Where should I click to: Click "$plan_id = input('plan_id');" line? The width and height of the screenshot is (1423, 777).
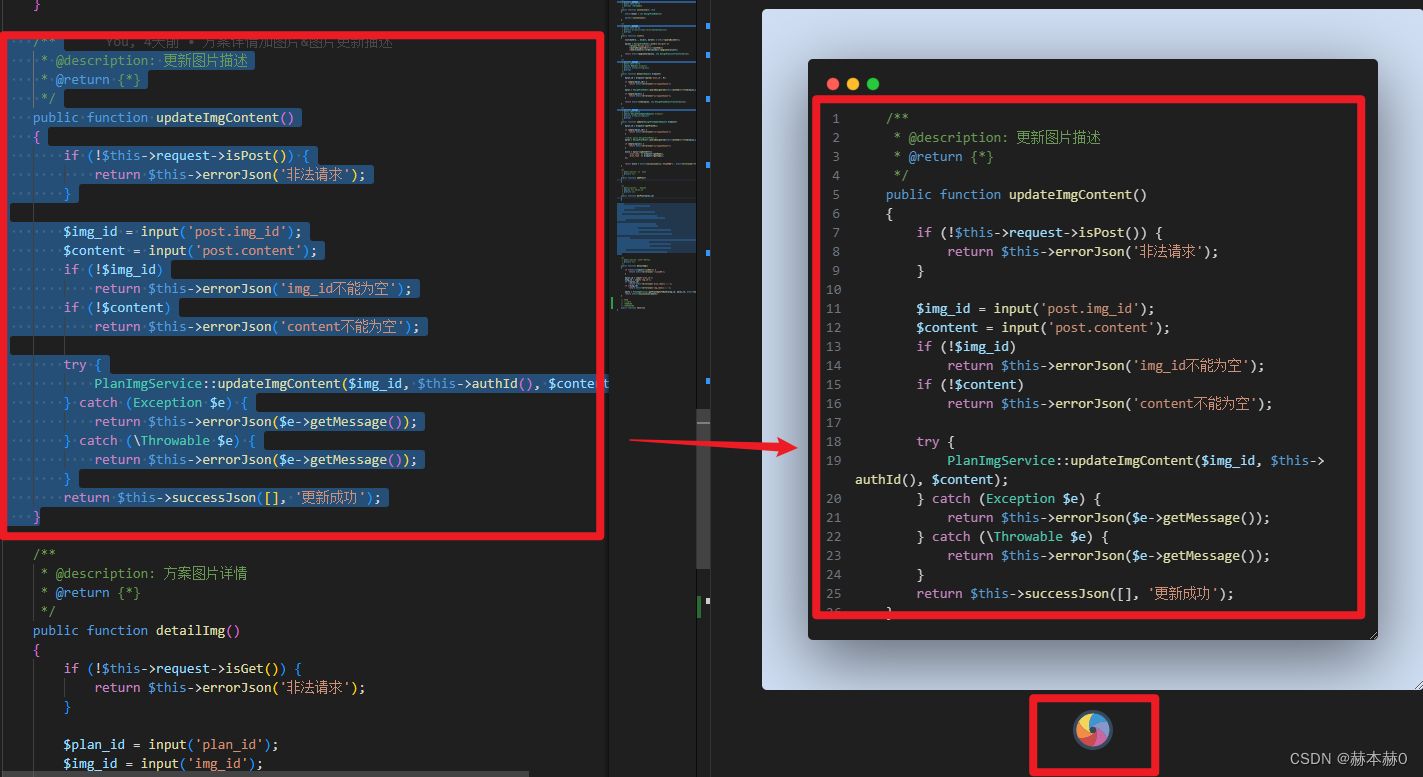pyautogui.click(x=171, y=745)
